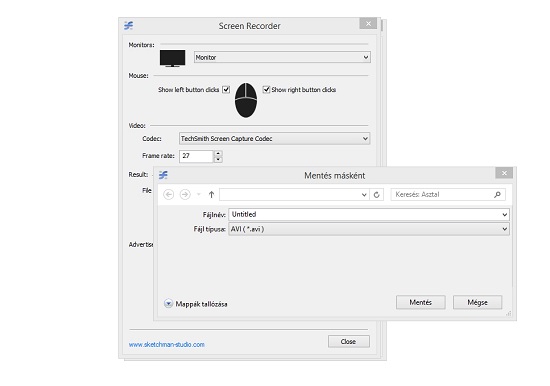
Task: Click the Frame rate input field
Action: (x=196, y=156)
